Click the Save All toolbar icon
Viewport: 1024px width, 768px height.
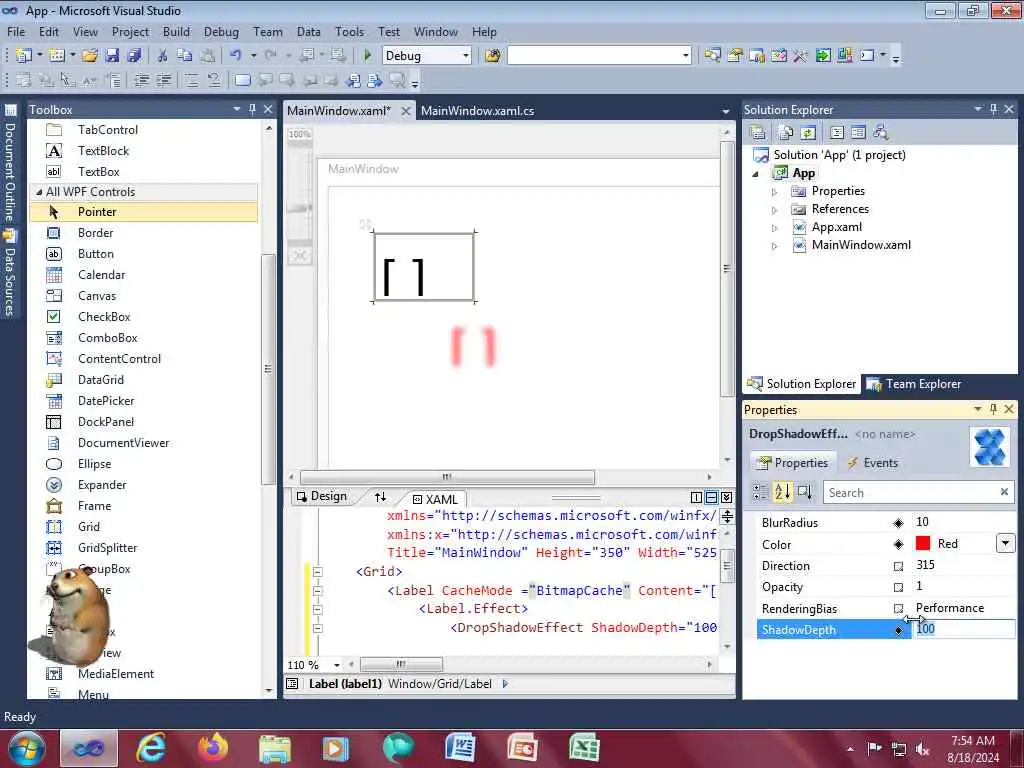(135, 56)
